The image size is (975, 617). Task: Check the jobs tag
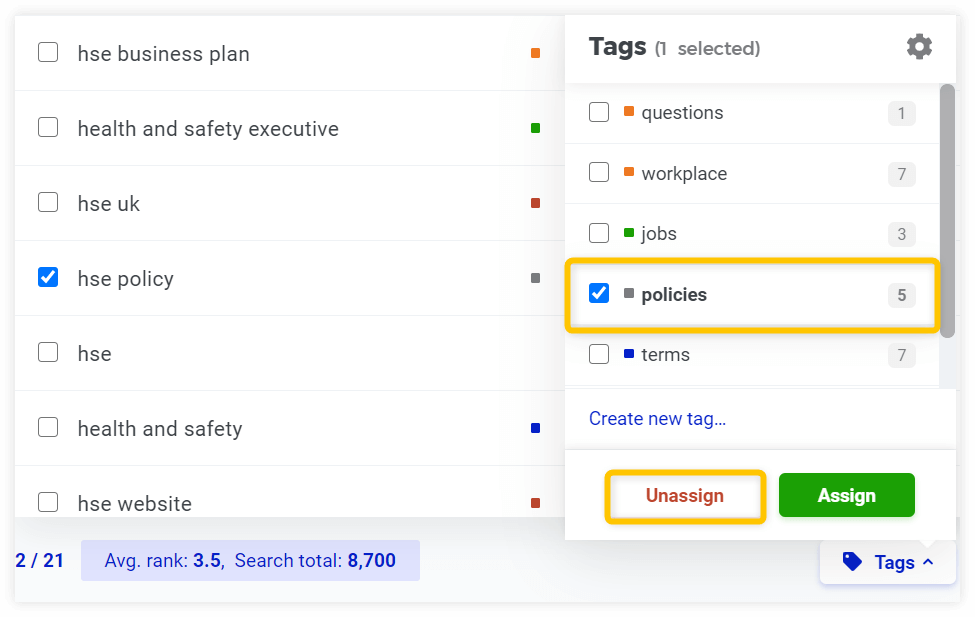coord(598,232)
